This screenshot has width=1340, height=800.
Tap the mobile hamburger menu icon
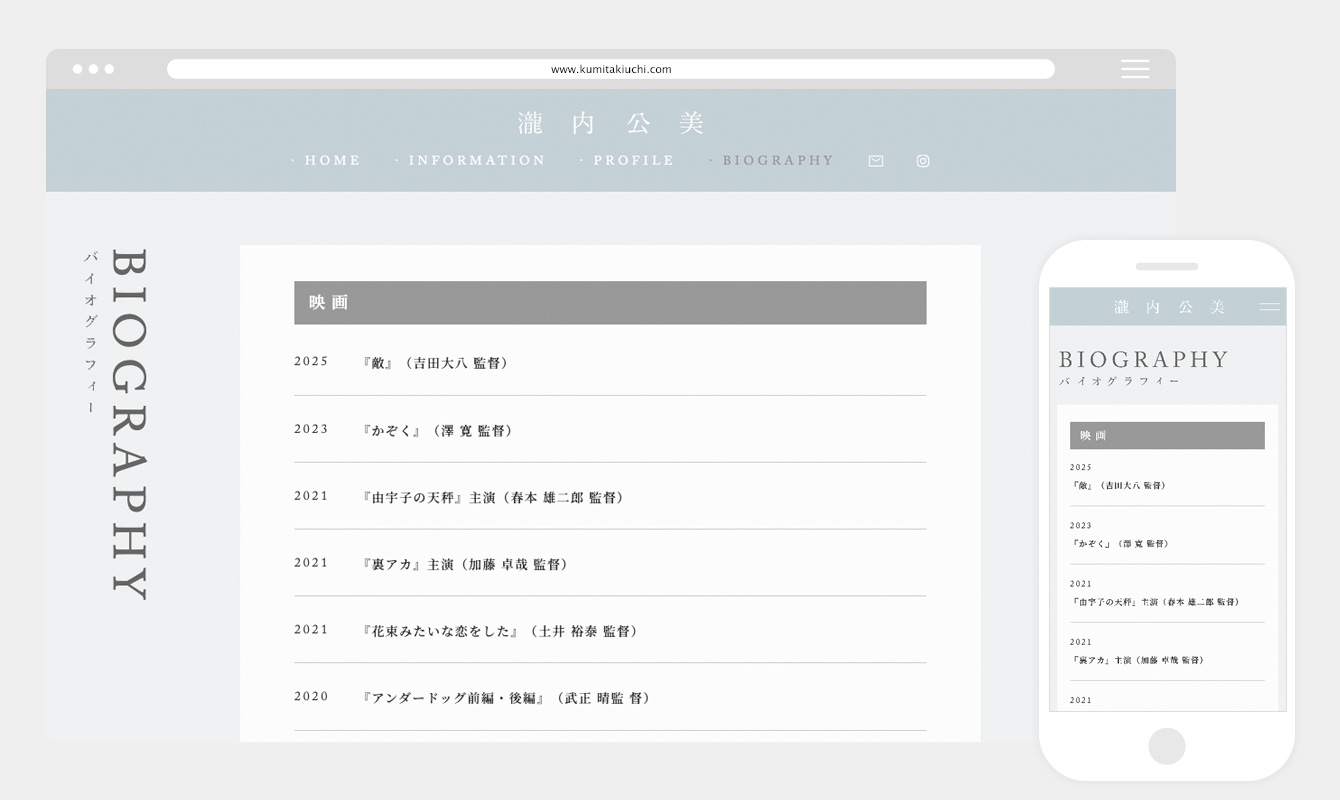pyautogui.click(x=1269, y=307)
